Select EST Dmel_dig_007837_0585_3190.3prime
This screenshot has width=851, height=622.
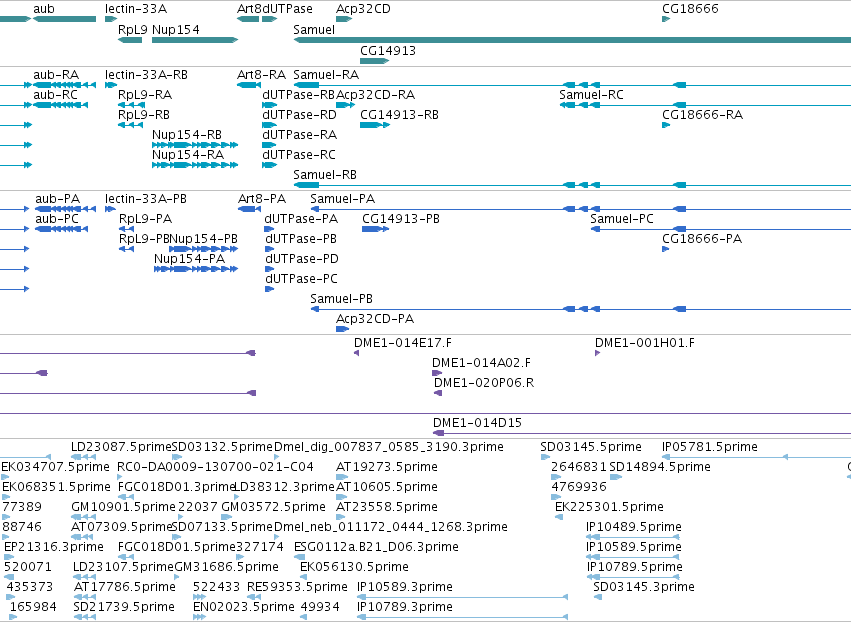pyautogui.click(x=389, y=447)
